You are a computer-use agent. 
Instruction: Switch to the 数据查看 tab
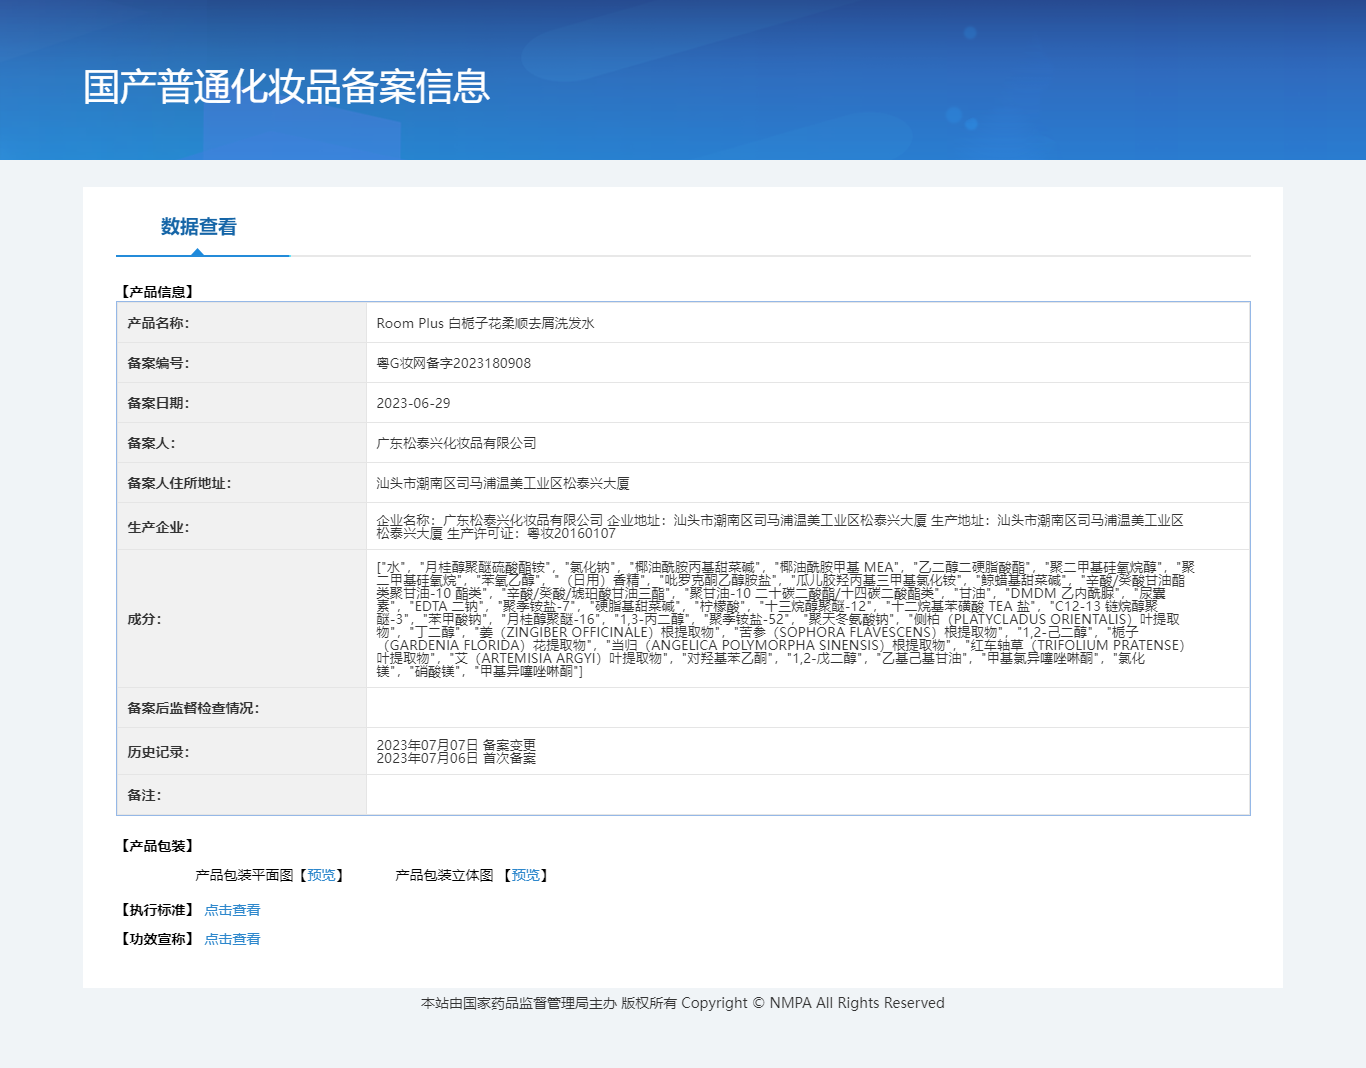click(198, 227)
